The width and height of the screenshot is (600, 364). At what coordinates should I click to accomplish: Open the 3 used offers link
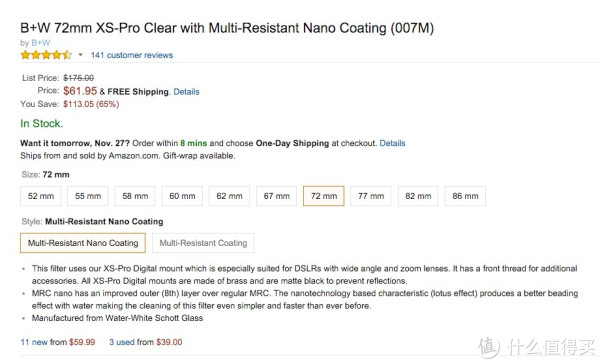point(122,342)
